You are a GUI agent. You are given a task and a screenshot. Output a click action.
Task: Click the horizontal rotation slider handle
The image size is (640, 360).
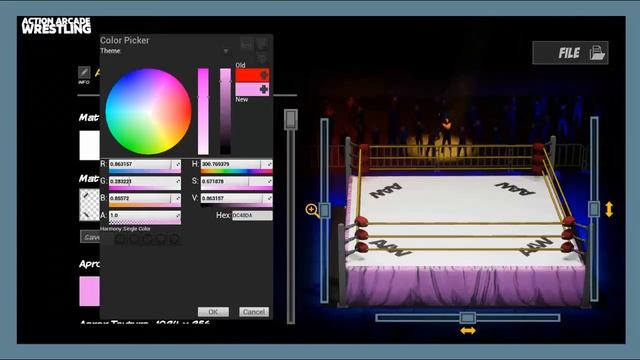[x=467, y=318]
